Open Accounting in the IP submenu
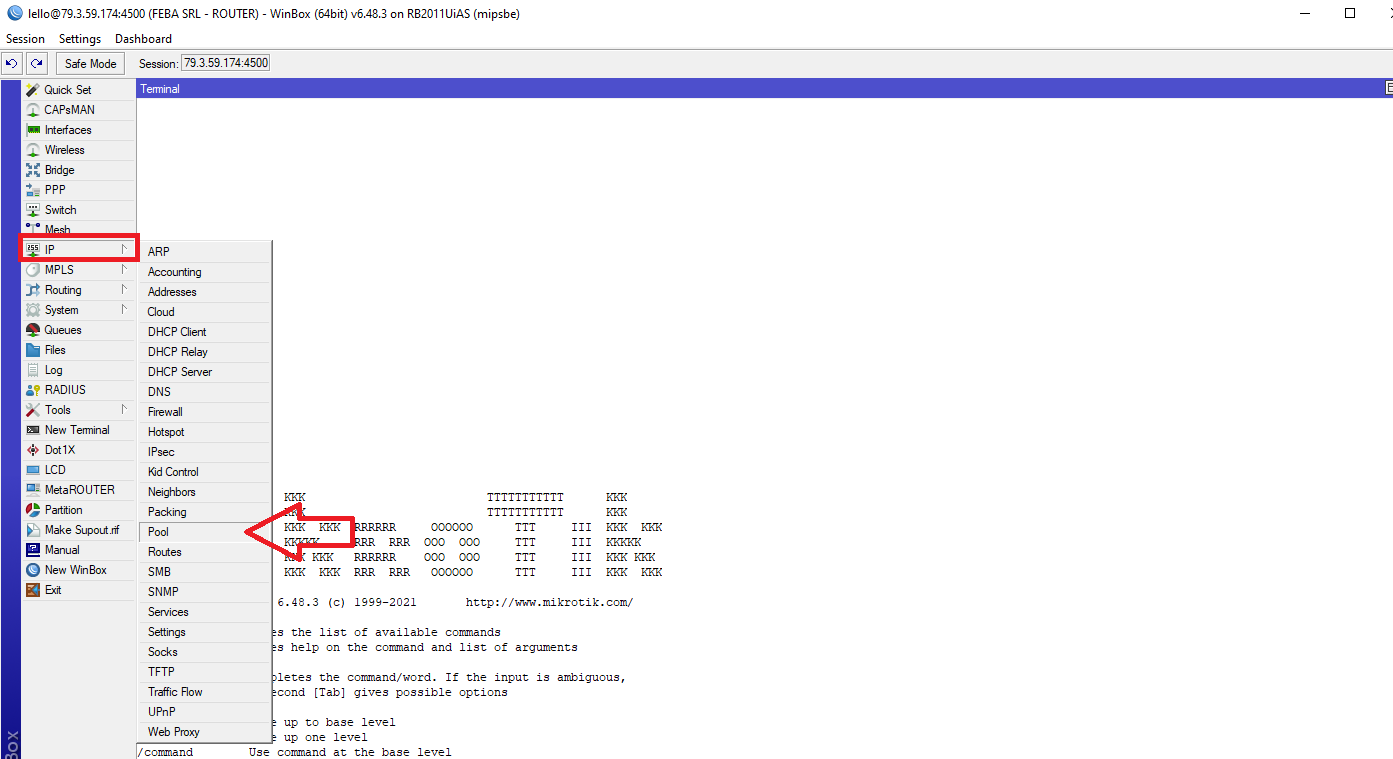The width and height of the screenshot is (1393, 759). click(205, 272)
